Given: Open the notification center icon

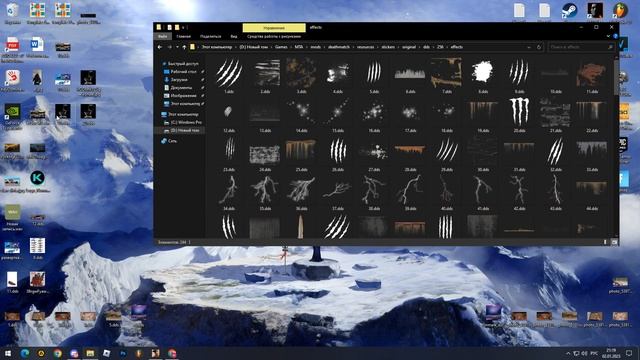Looking at the screenshot, I should tap(629, 353).
